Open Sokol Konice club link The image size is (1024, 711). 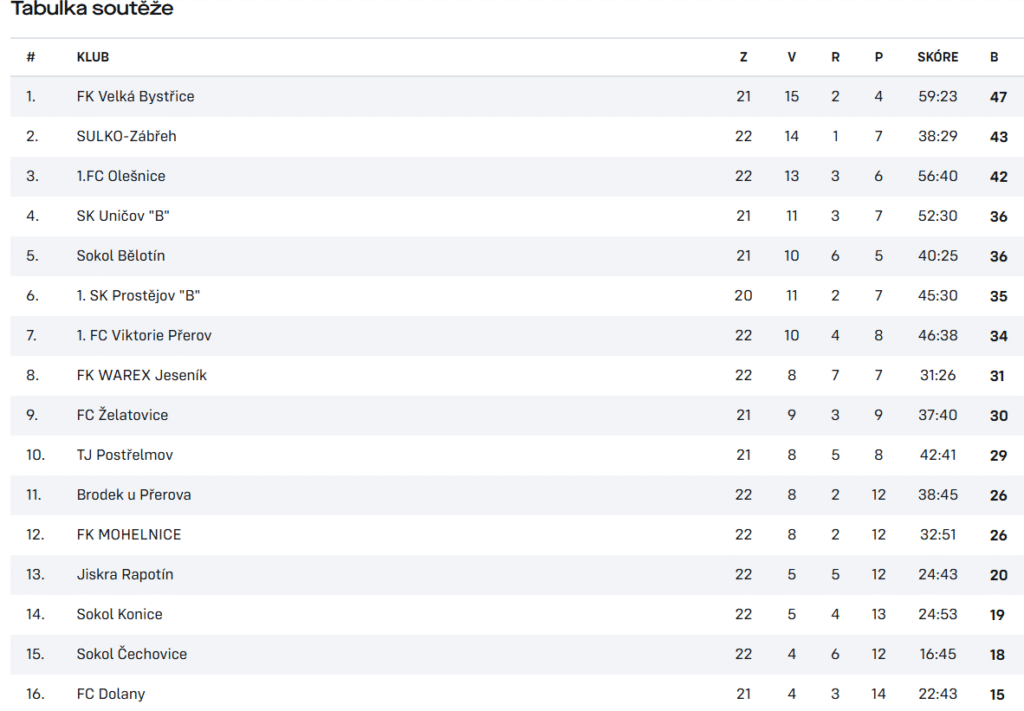click(120, 614)
